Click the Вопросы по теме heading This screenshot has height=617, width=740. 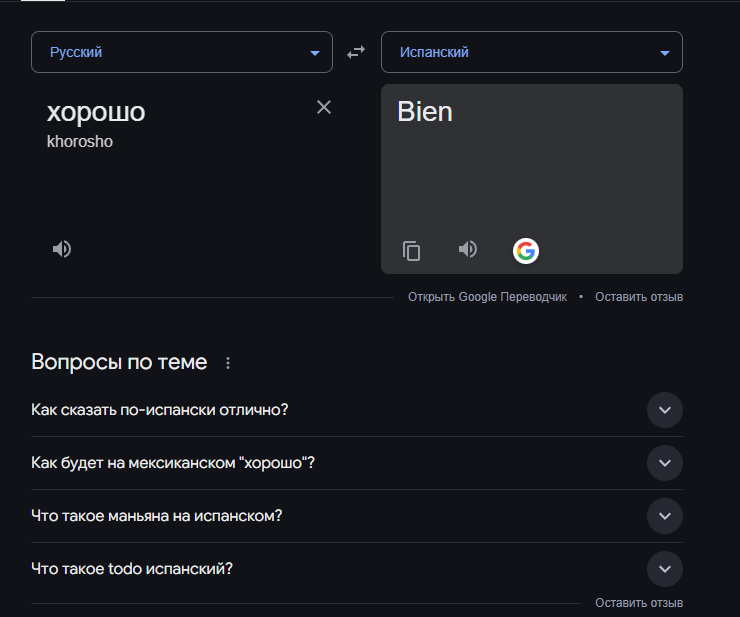coord(119,362)
